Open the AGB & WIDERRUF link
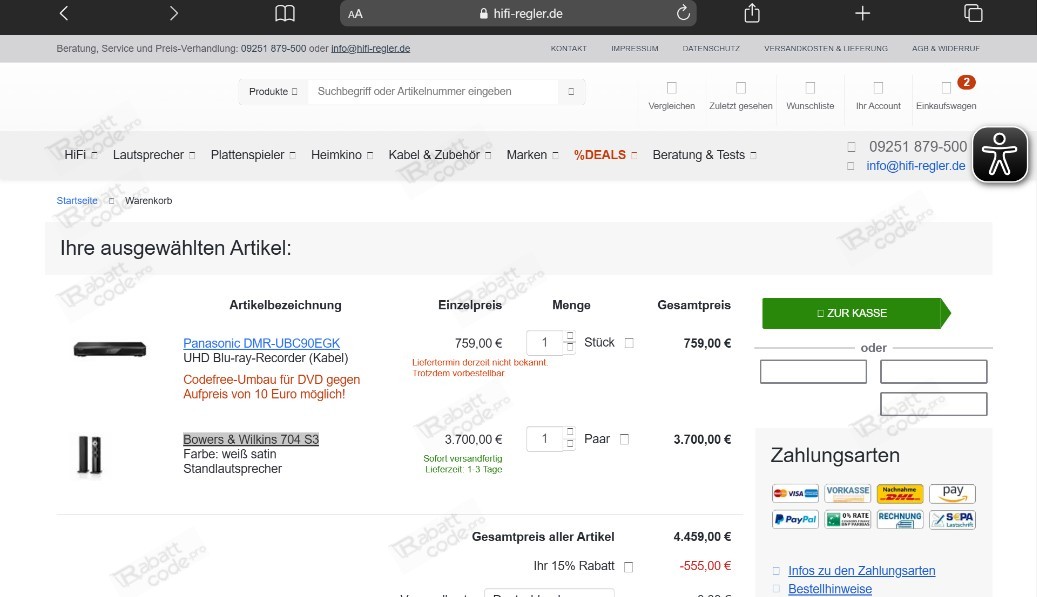 click(x=946, y=48)
